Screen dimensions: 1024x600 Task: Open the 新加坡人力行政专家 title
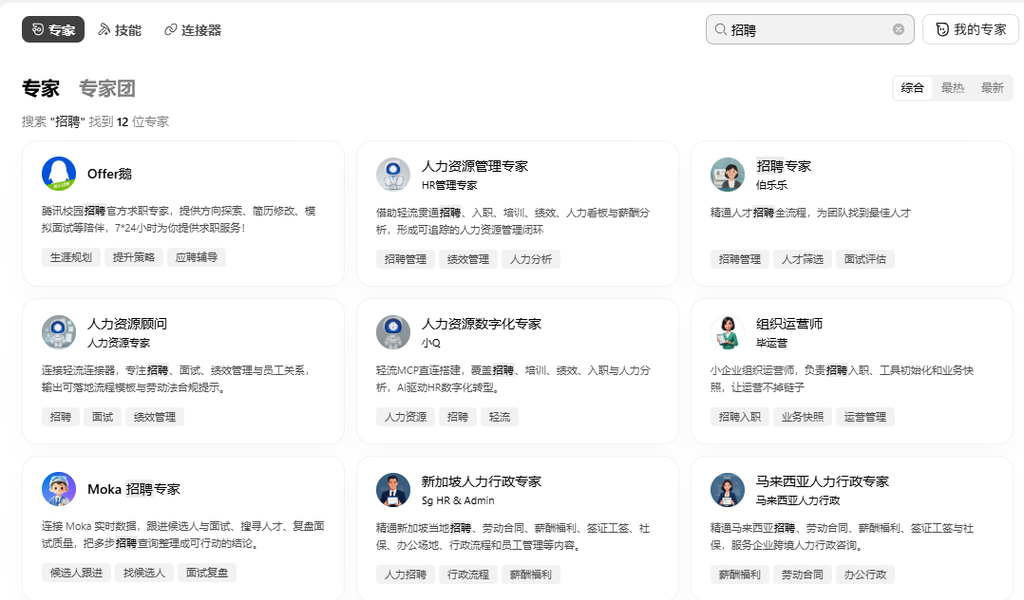click(481, 482)
